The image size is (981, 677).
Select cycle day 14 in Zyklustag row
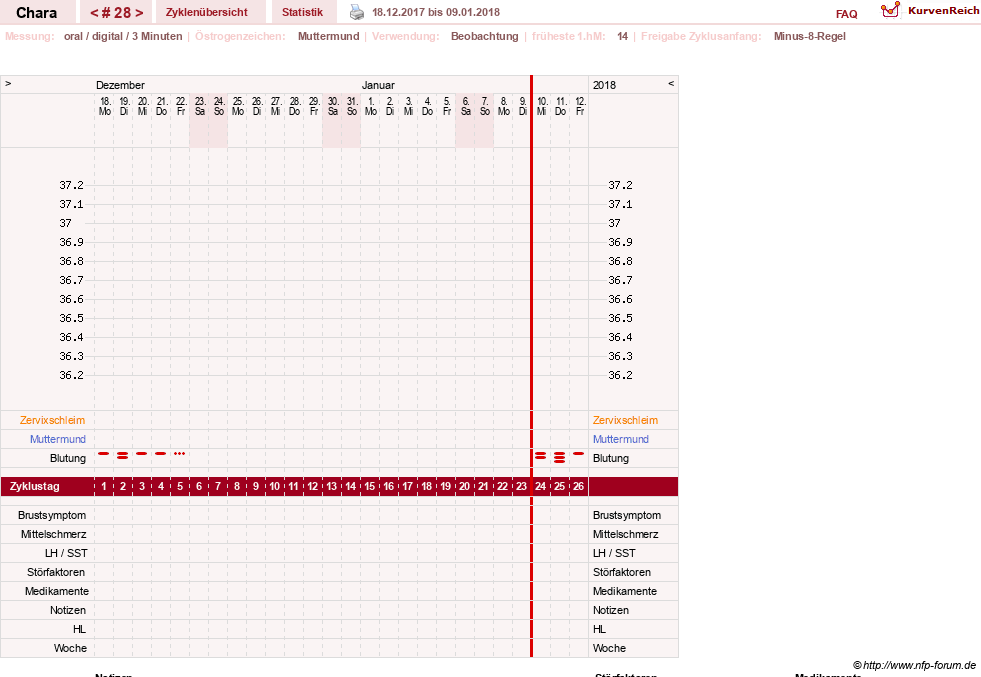coord(350,486)
